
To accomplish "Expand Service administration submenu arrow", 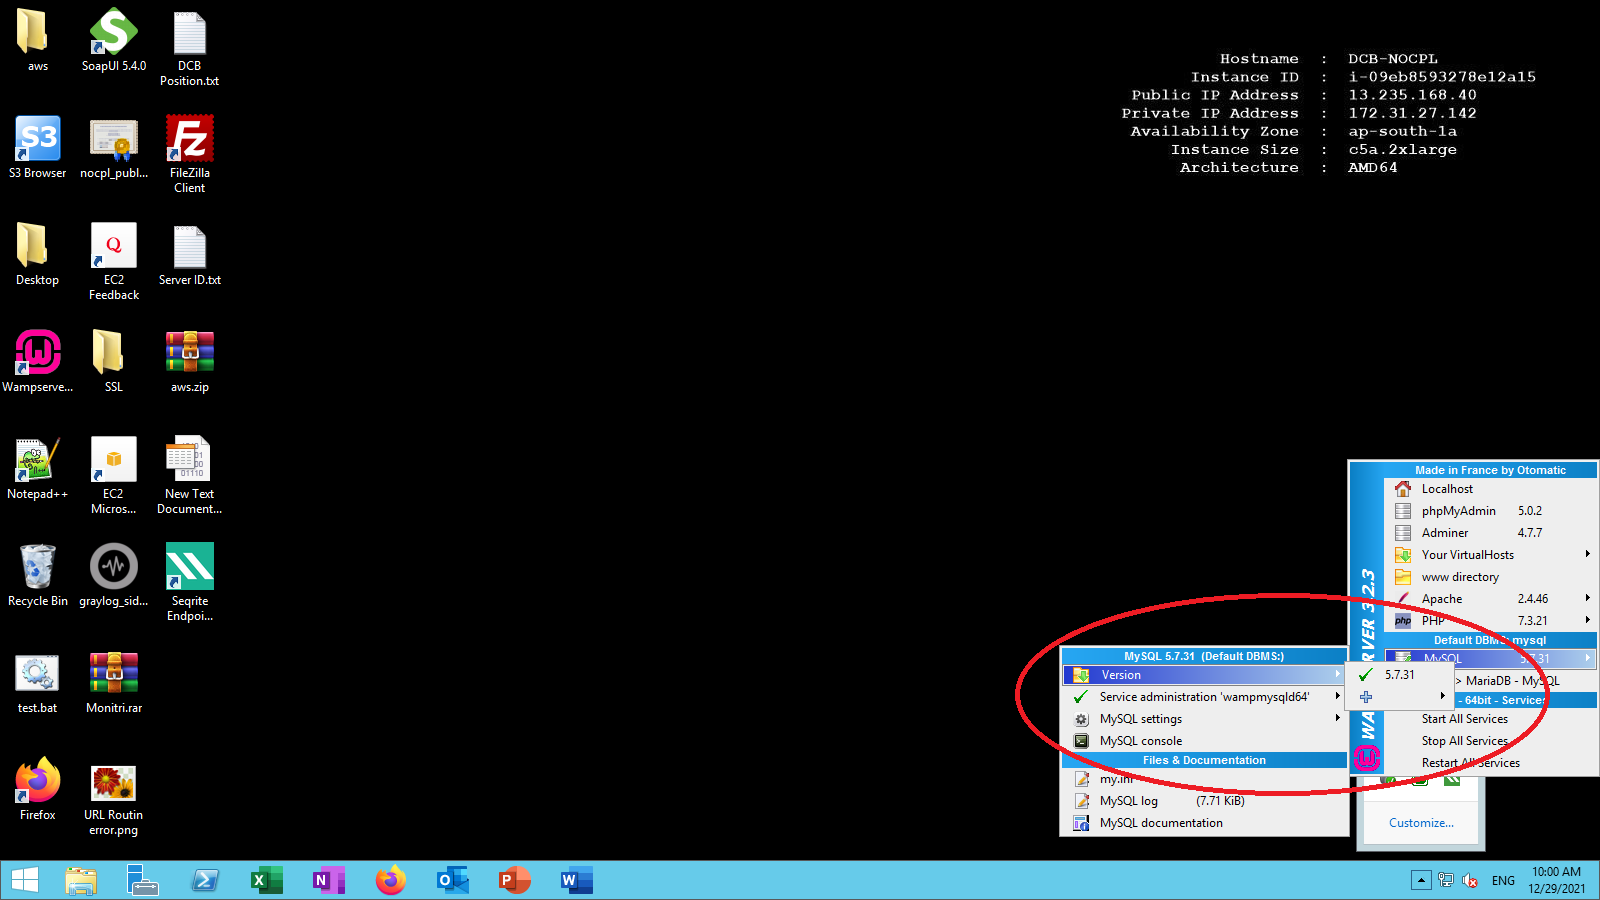I will coord(1337,696).
